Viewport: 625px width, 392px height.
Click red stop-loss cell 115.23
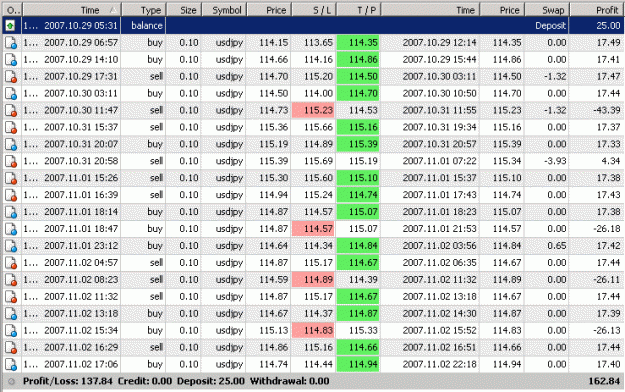(x=313, y=110)
